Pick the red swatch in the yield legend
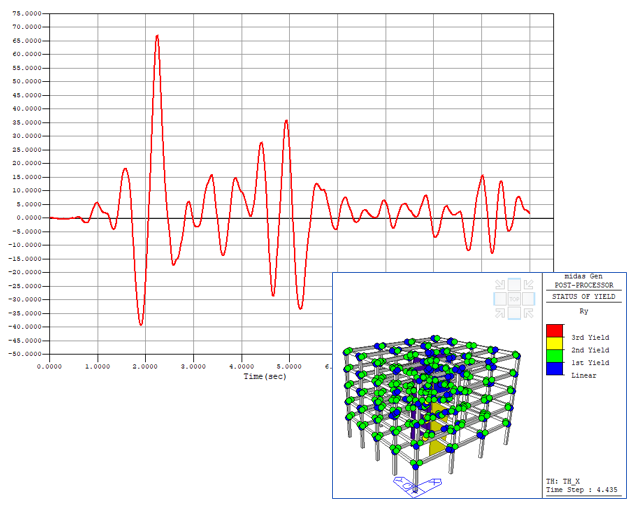The image size is (640, 508). coord(554,331)
